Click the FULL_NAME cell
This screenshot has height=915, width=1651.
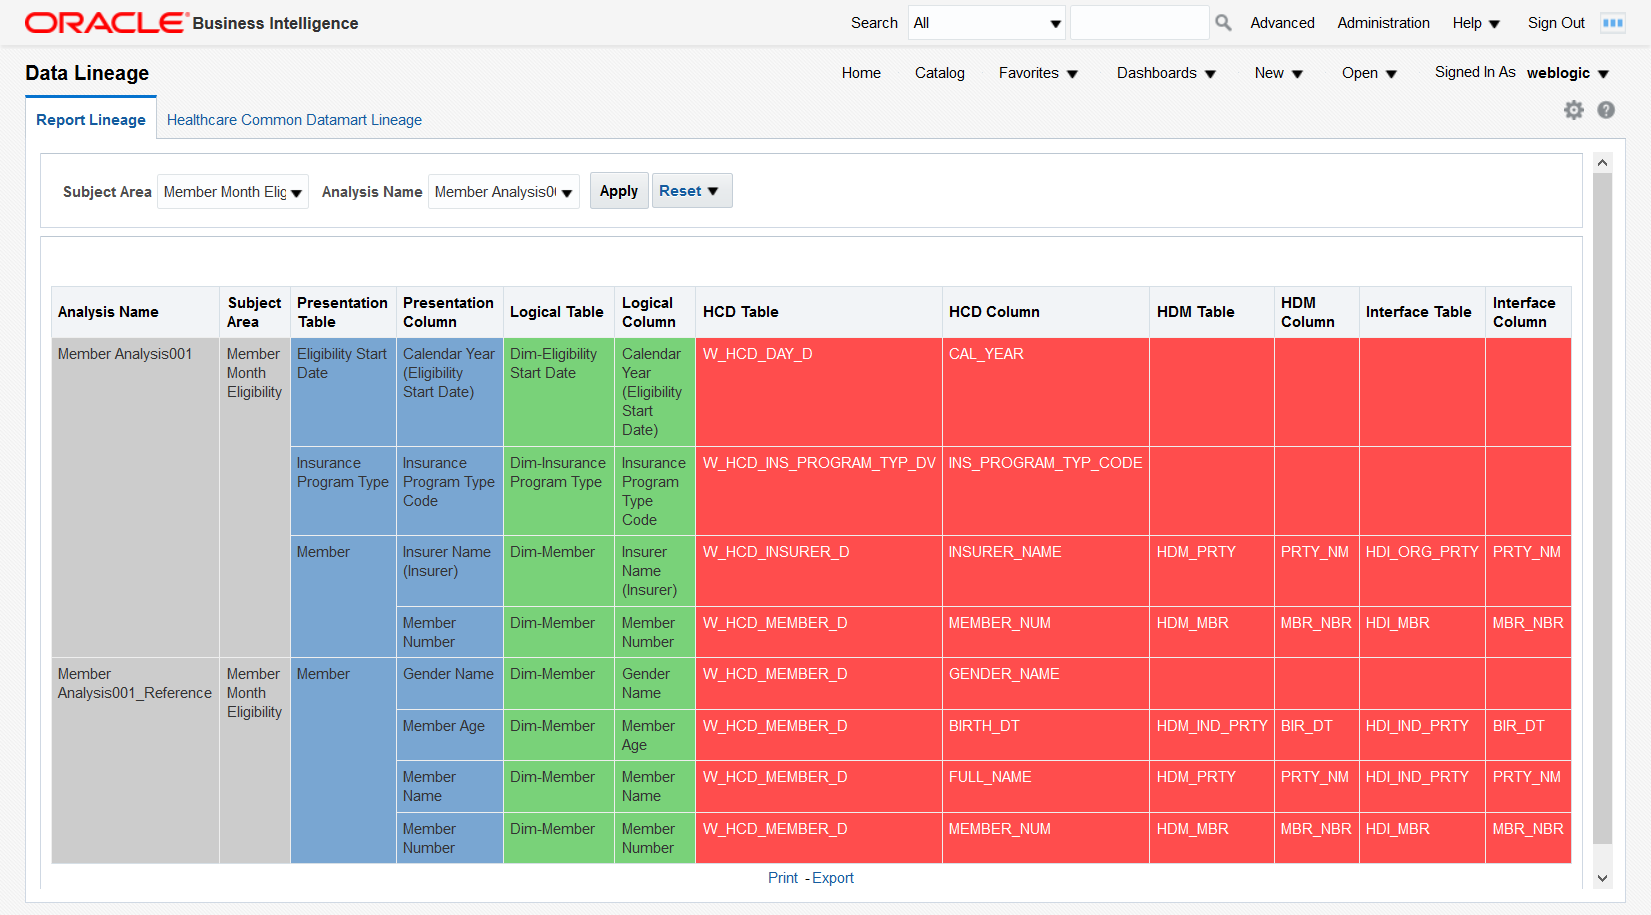tap(1046, 786)
